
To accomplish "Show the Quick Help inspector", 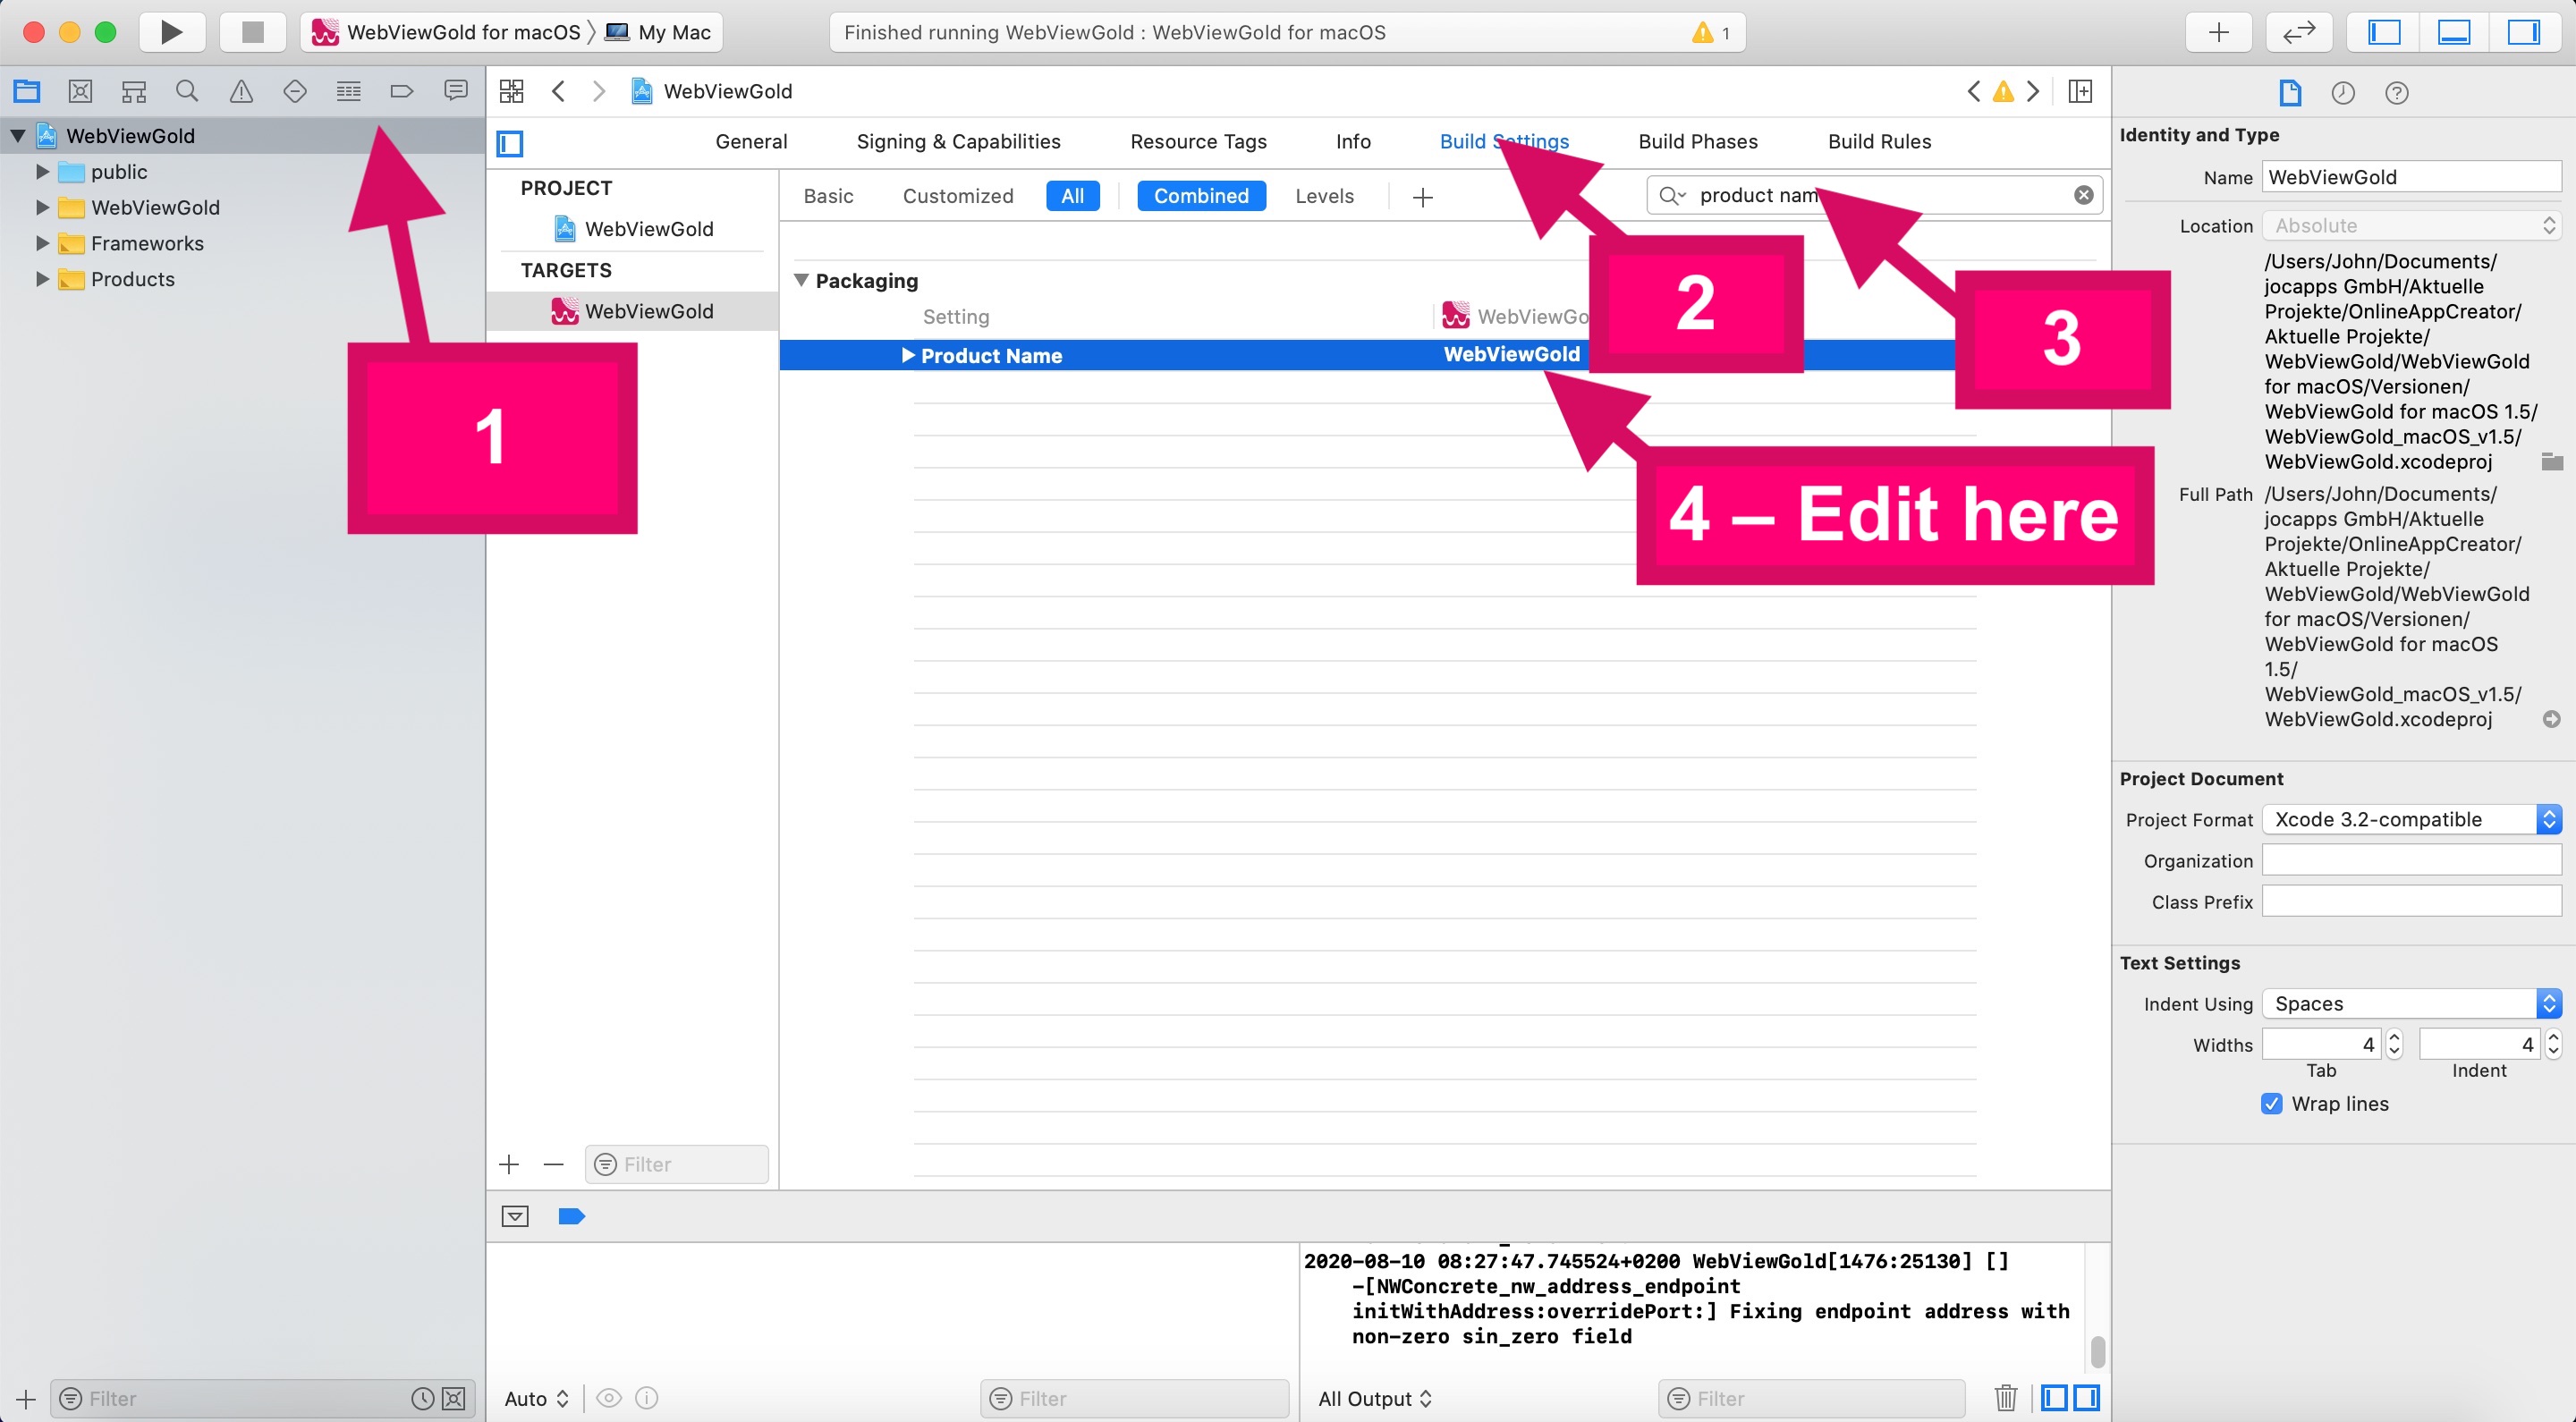I will 2397,93.
